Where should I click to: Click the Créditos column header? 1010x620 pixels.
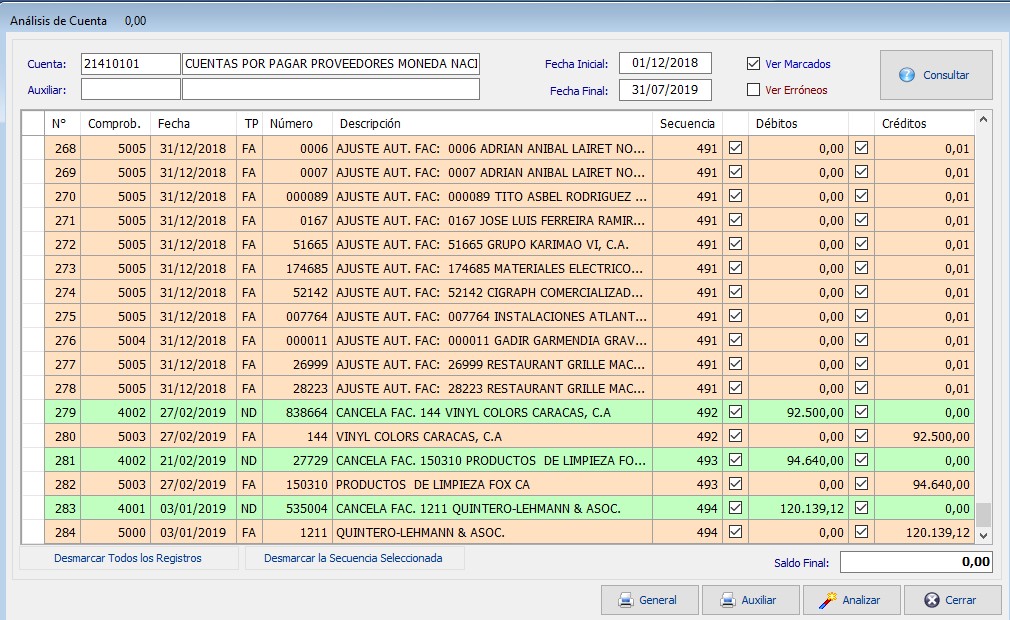(924, 124)
